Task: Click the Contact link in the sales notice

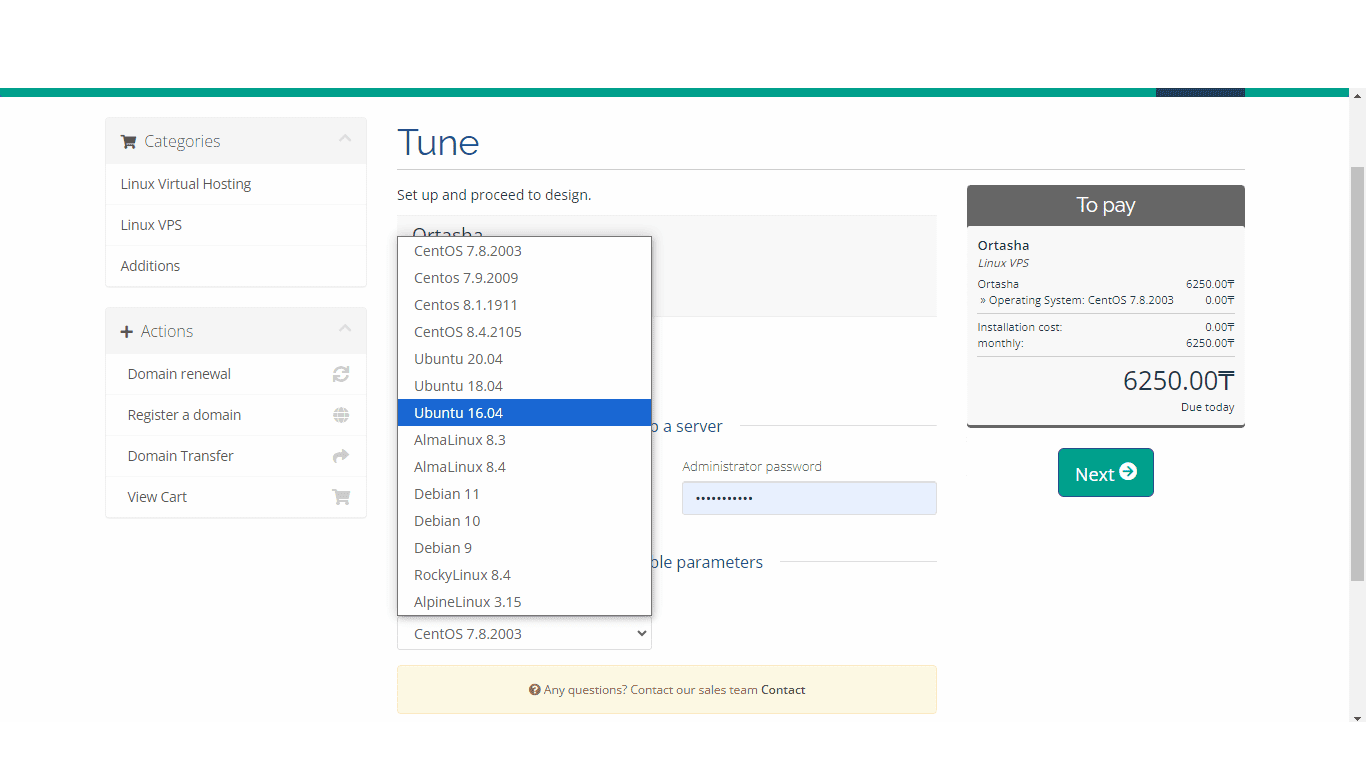Action: point(783,690)
